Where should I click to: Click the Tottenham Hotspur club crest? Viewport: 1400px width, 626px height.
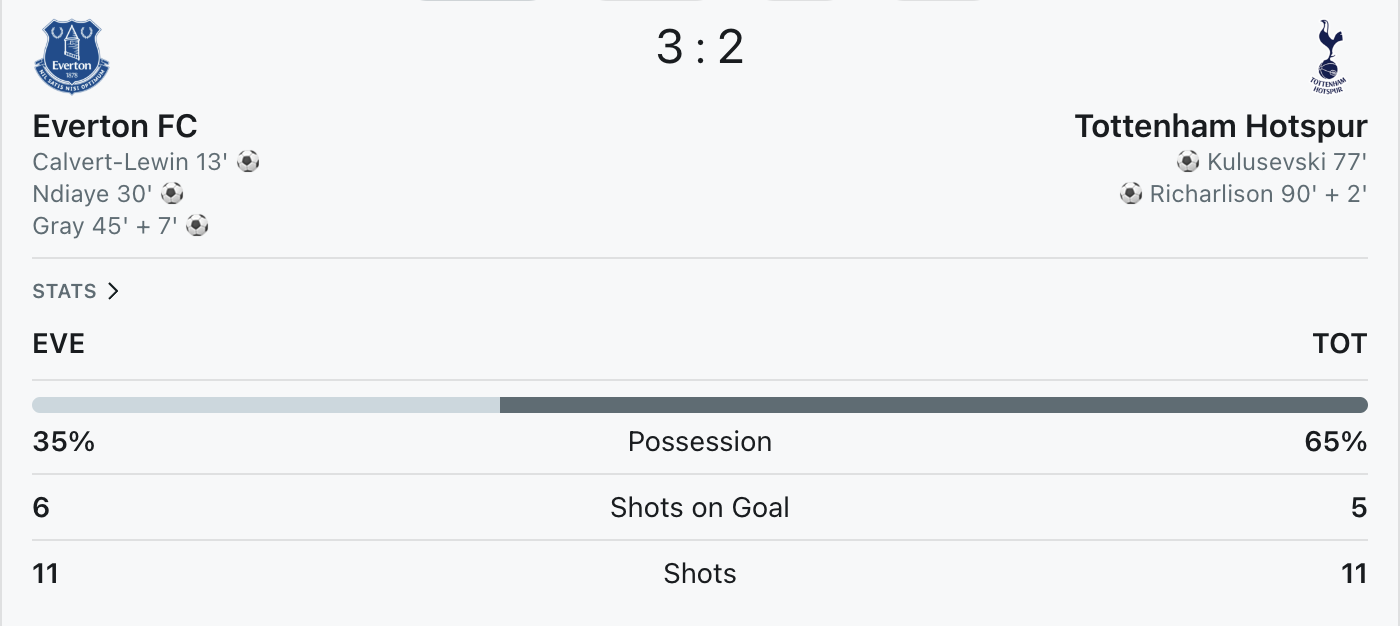[1329, 57]
